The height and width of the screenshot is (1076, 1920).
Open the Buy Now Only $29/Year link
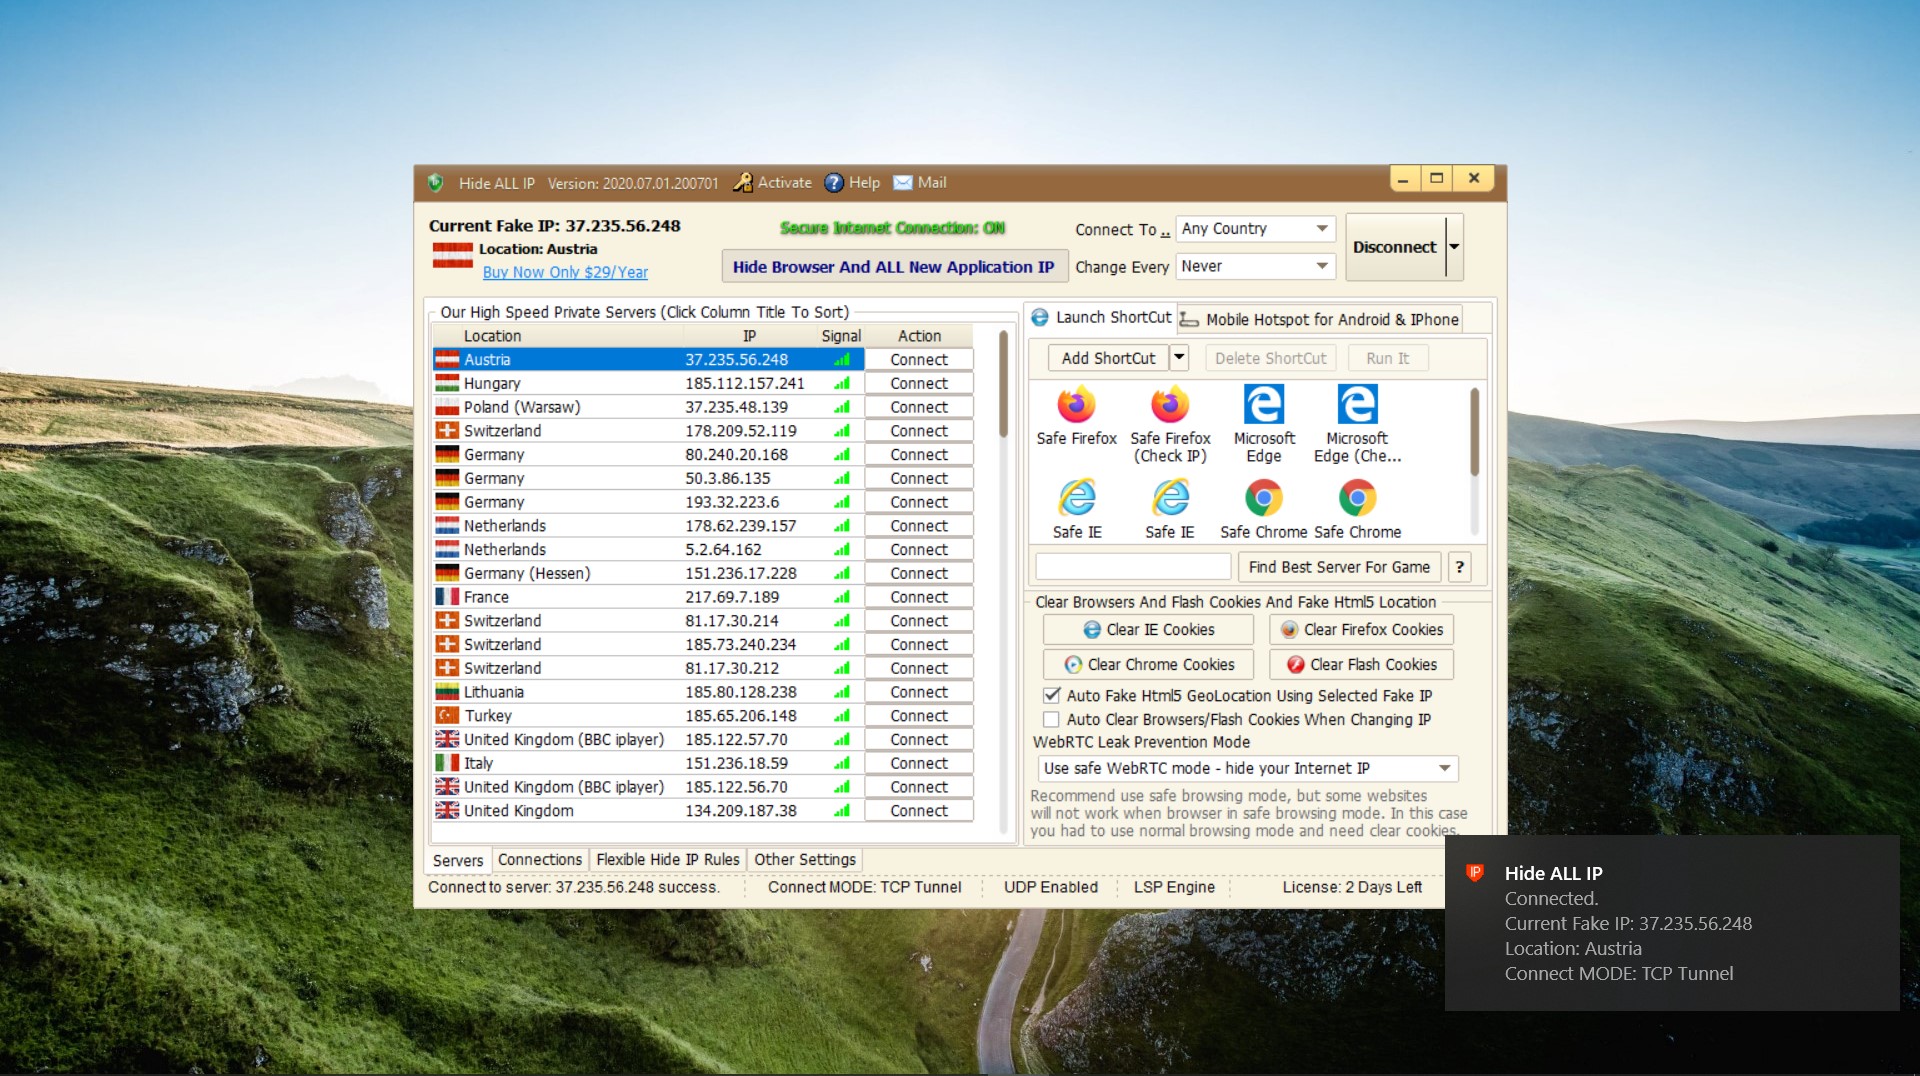coord(565,272)
